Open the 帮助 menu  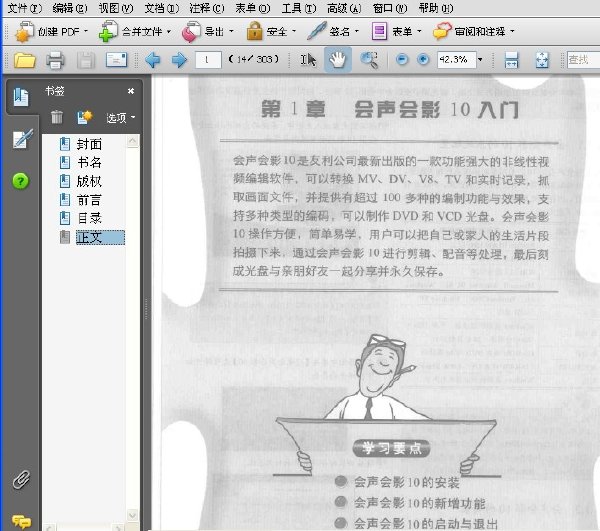(x=436, y=8)
